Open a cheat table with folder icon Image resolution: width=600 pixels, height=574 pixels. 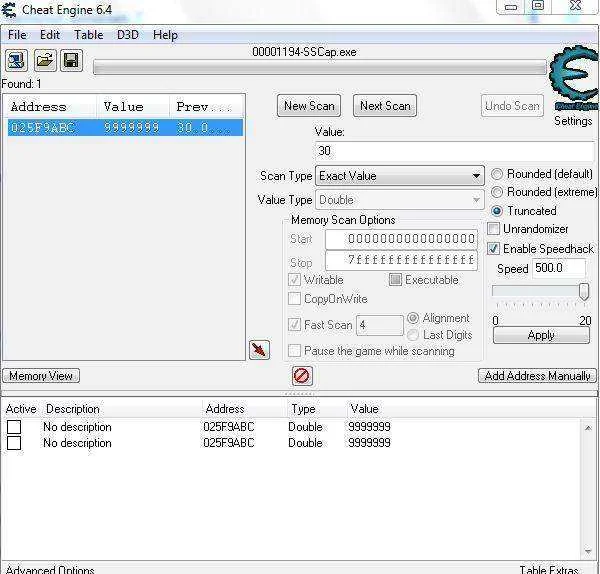click(45, 60)
